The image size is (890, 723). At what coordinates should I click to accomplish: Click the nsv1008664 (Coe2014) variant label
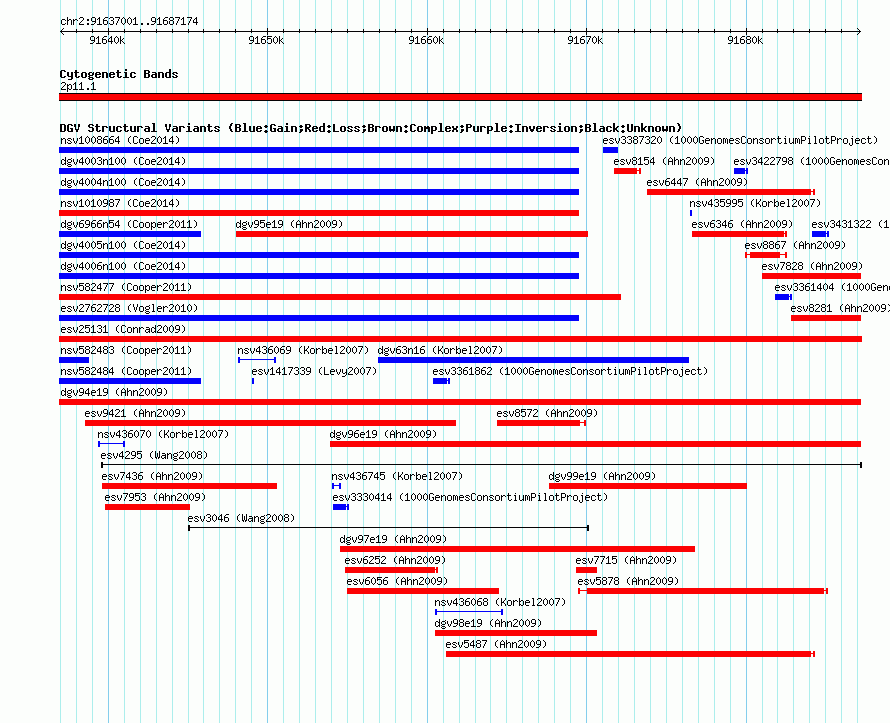pyautogui.click(x=120, y=140)
